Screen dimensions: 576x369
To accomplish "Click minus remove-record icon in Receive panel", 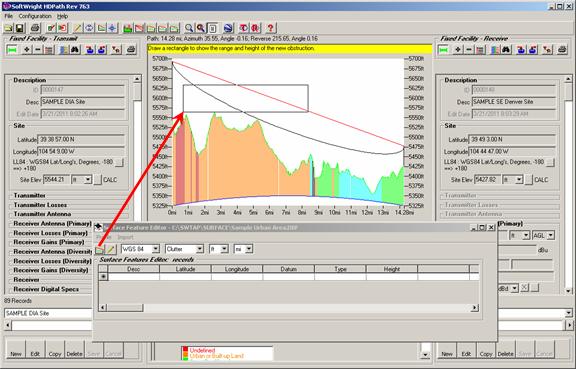I will pos(469,50).
